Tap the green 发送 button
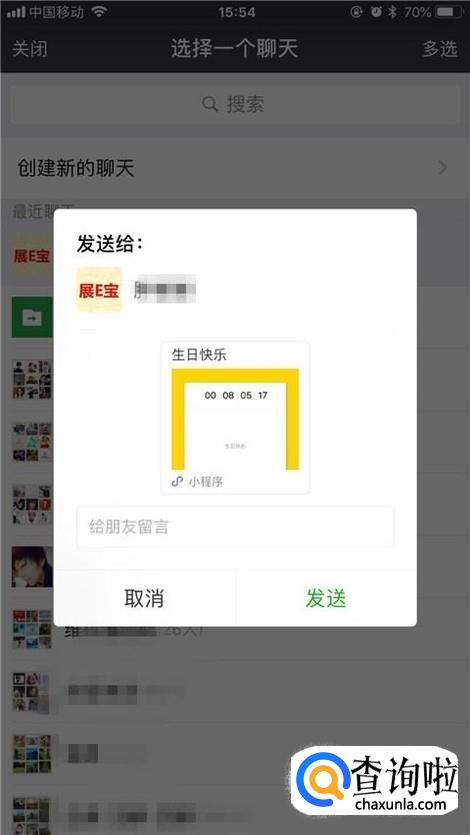The width and height of the screenshot is (470, 835). pos(326,599)
